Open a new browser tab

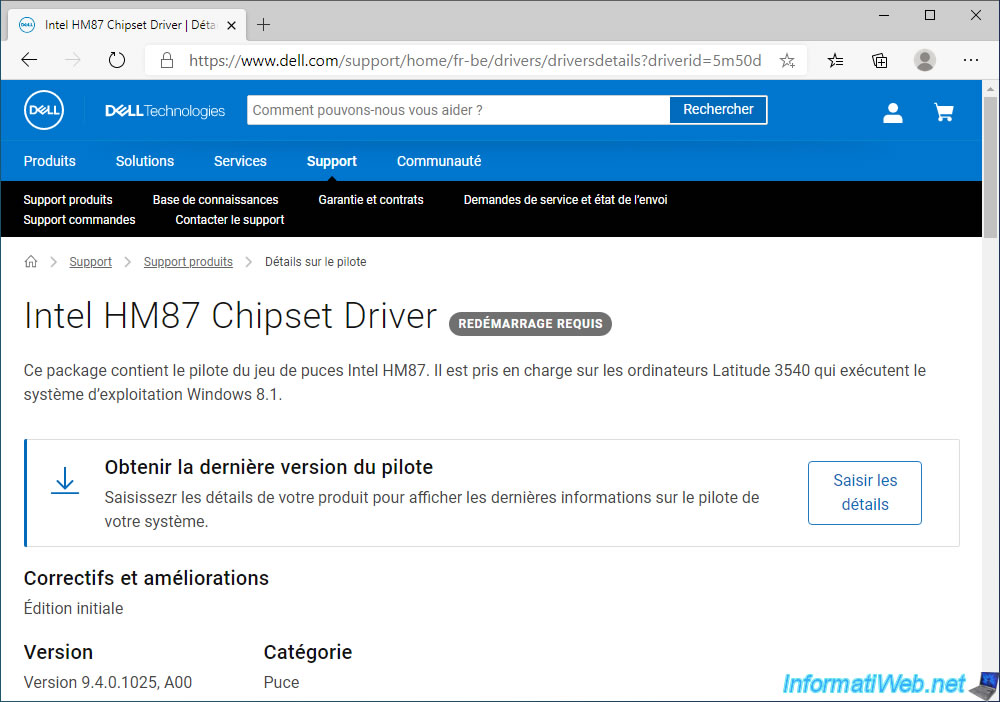[263, 25]
